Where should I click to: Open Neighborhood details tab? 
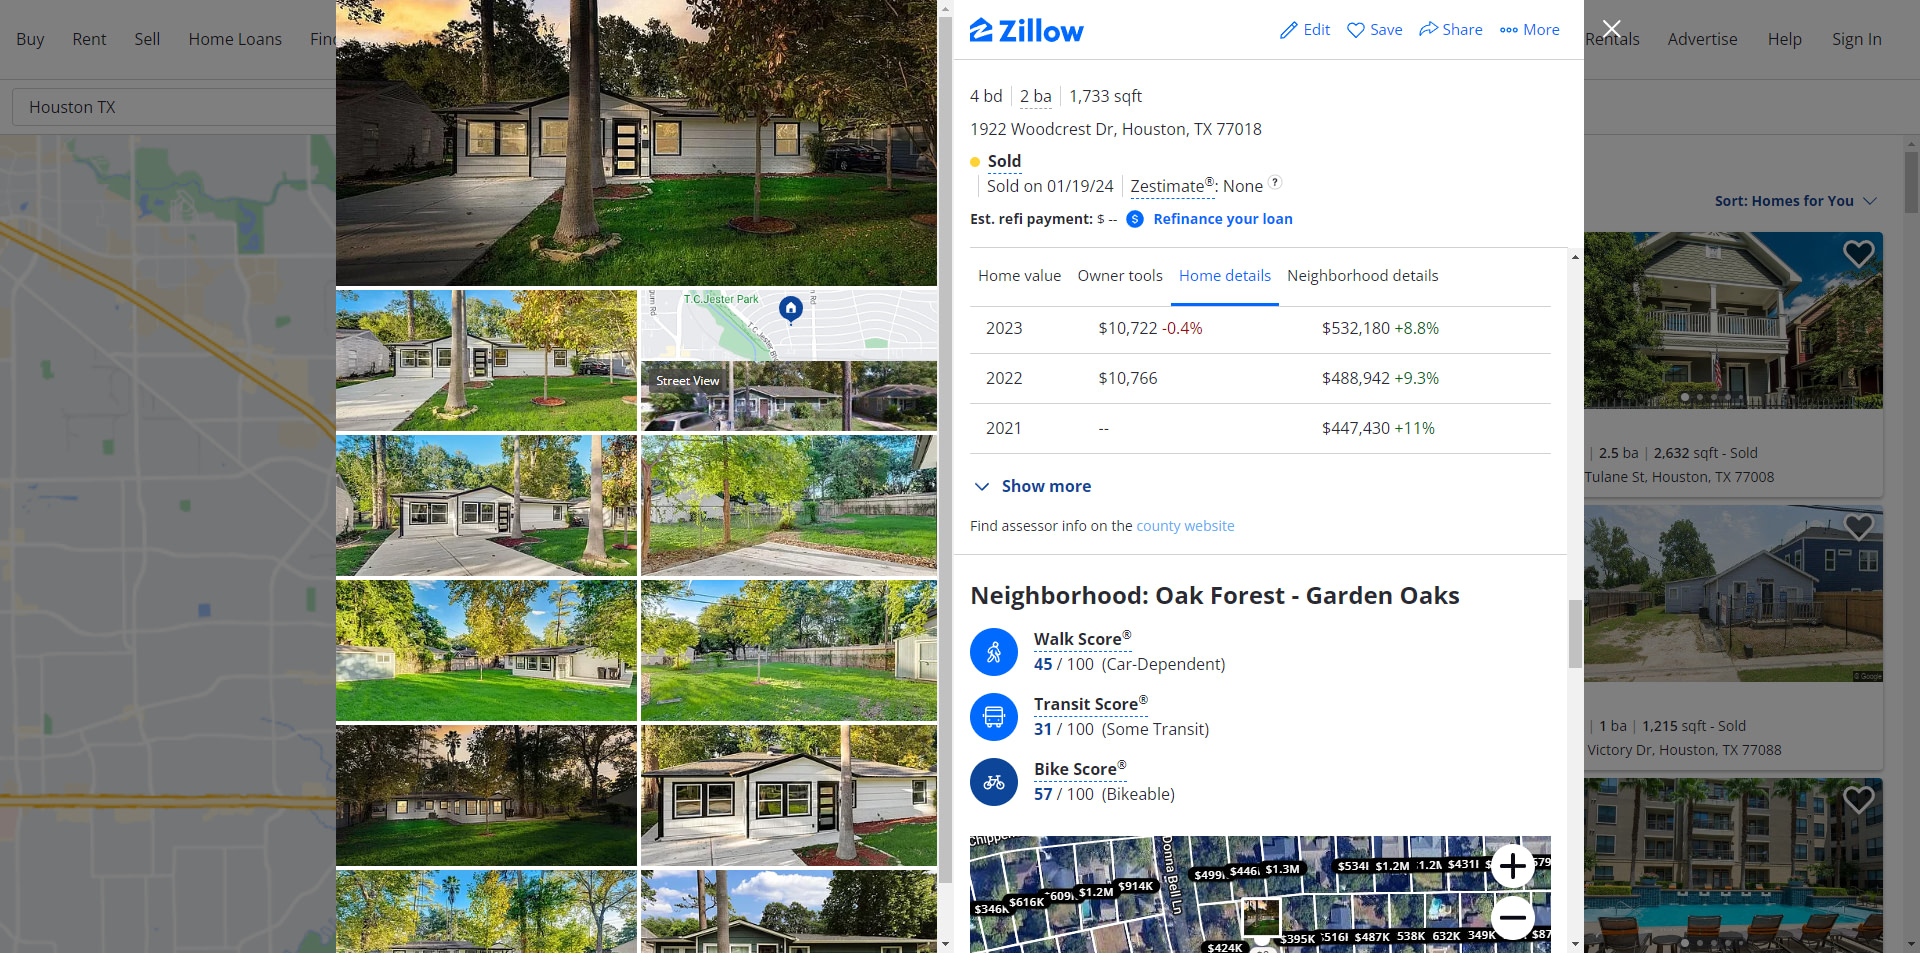(x=1362, y=276)
